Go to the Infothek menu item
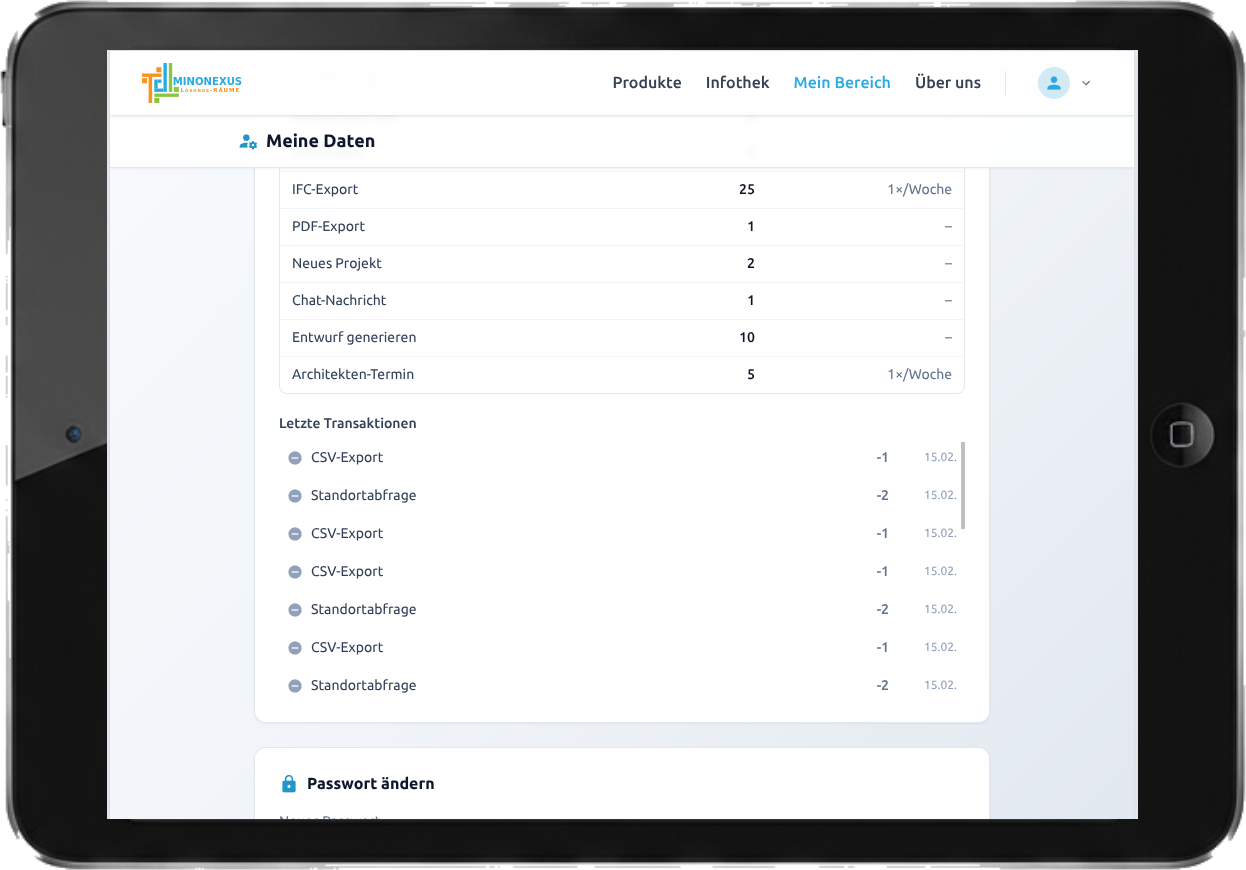This screenshot has width=1246, height=870. pyautogui.click(x=737, y=83)
